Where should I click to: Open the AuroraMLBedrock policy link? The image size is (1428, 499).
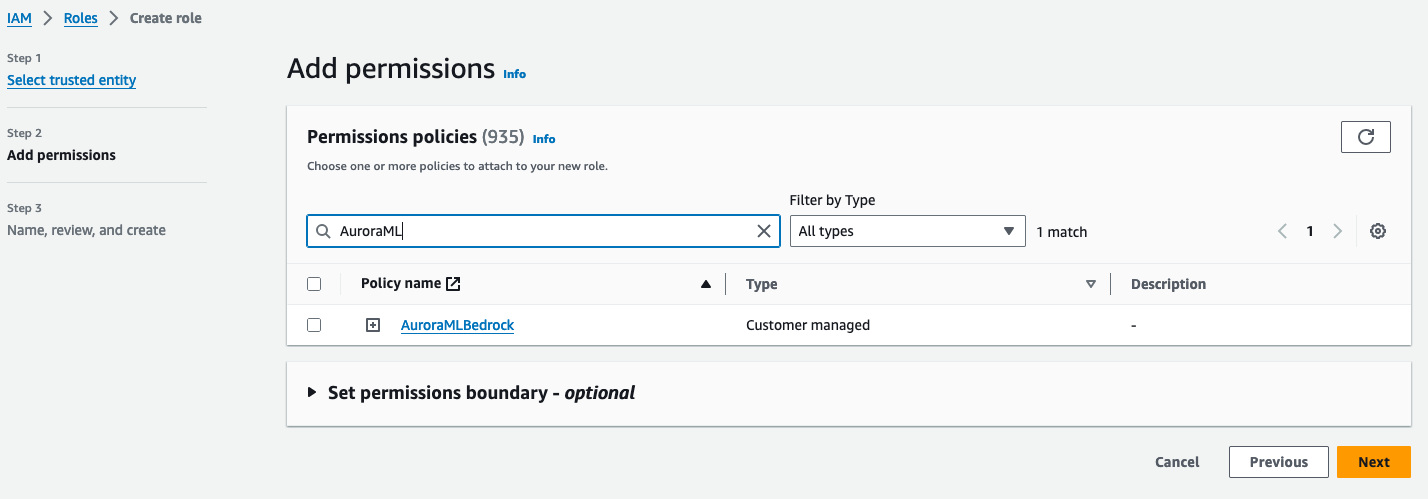click(457, 325)
